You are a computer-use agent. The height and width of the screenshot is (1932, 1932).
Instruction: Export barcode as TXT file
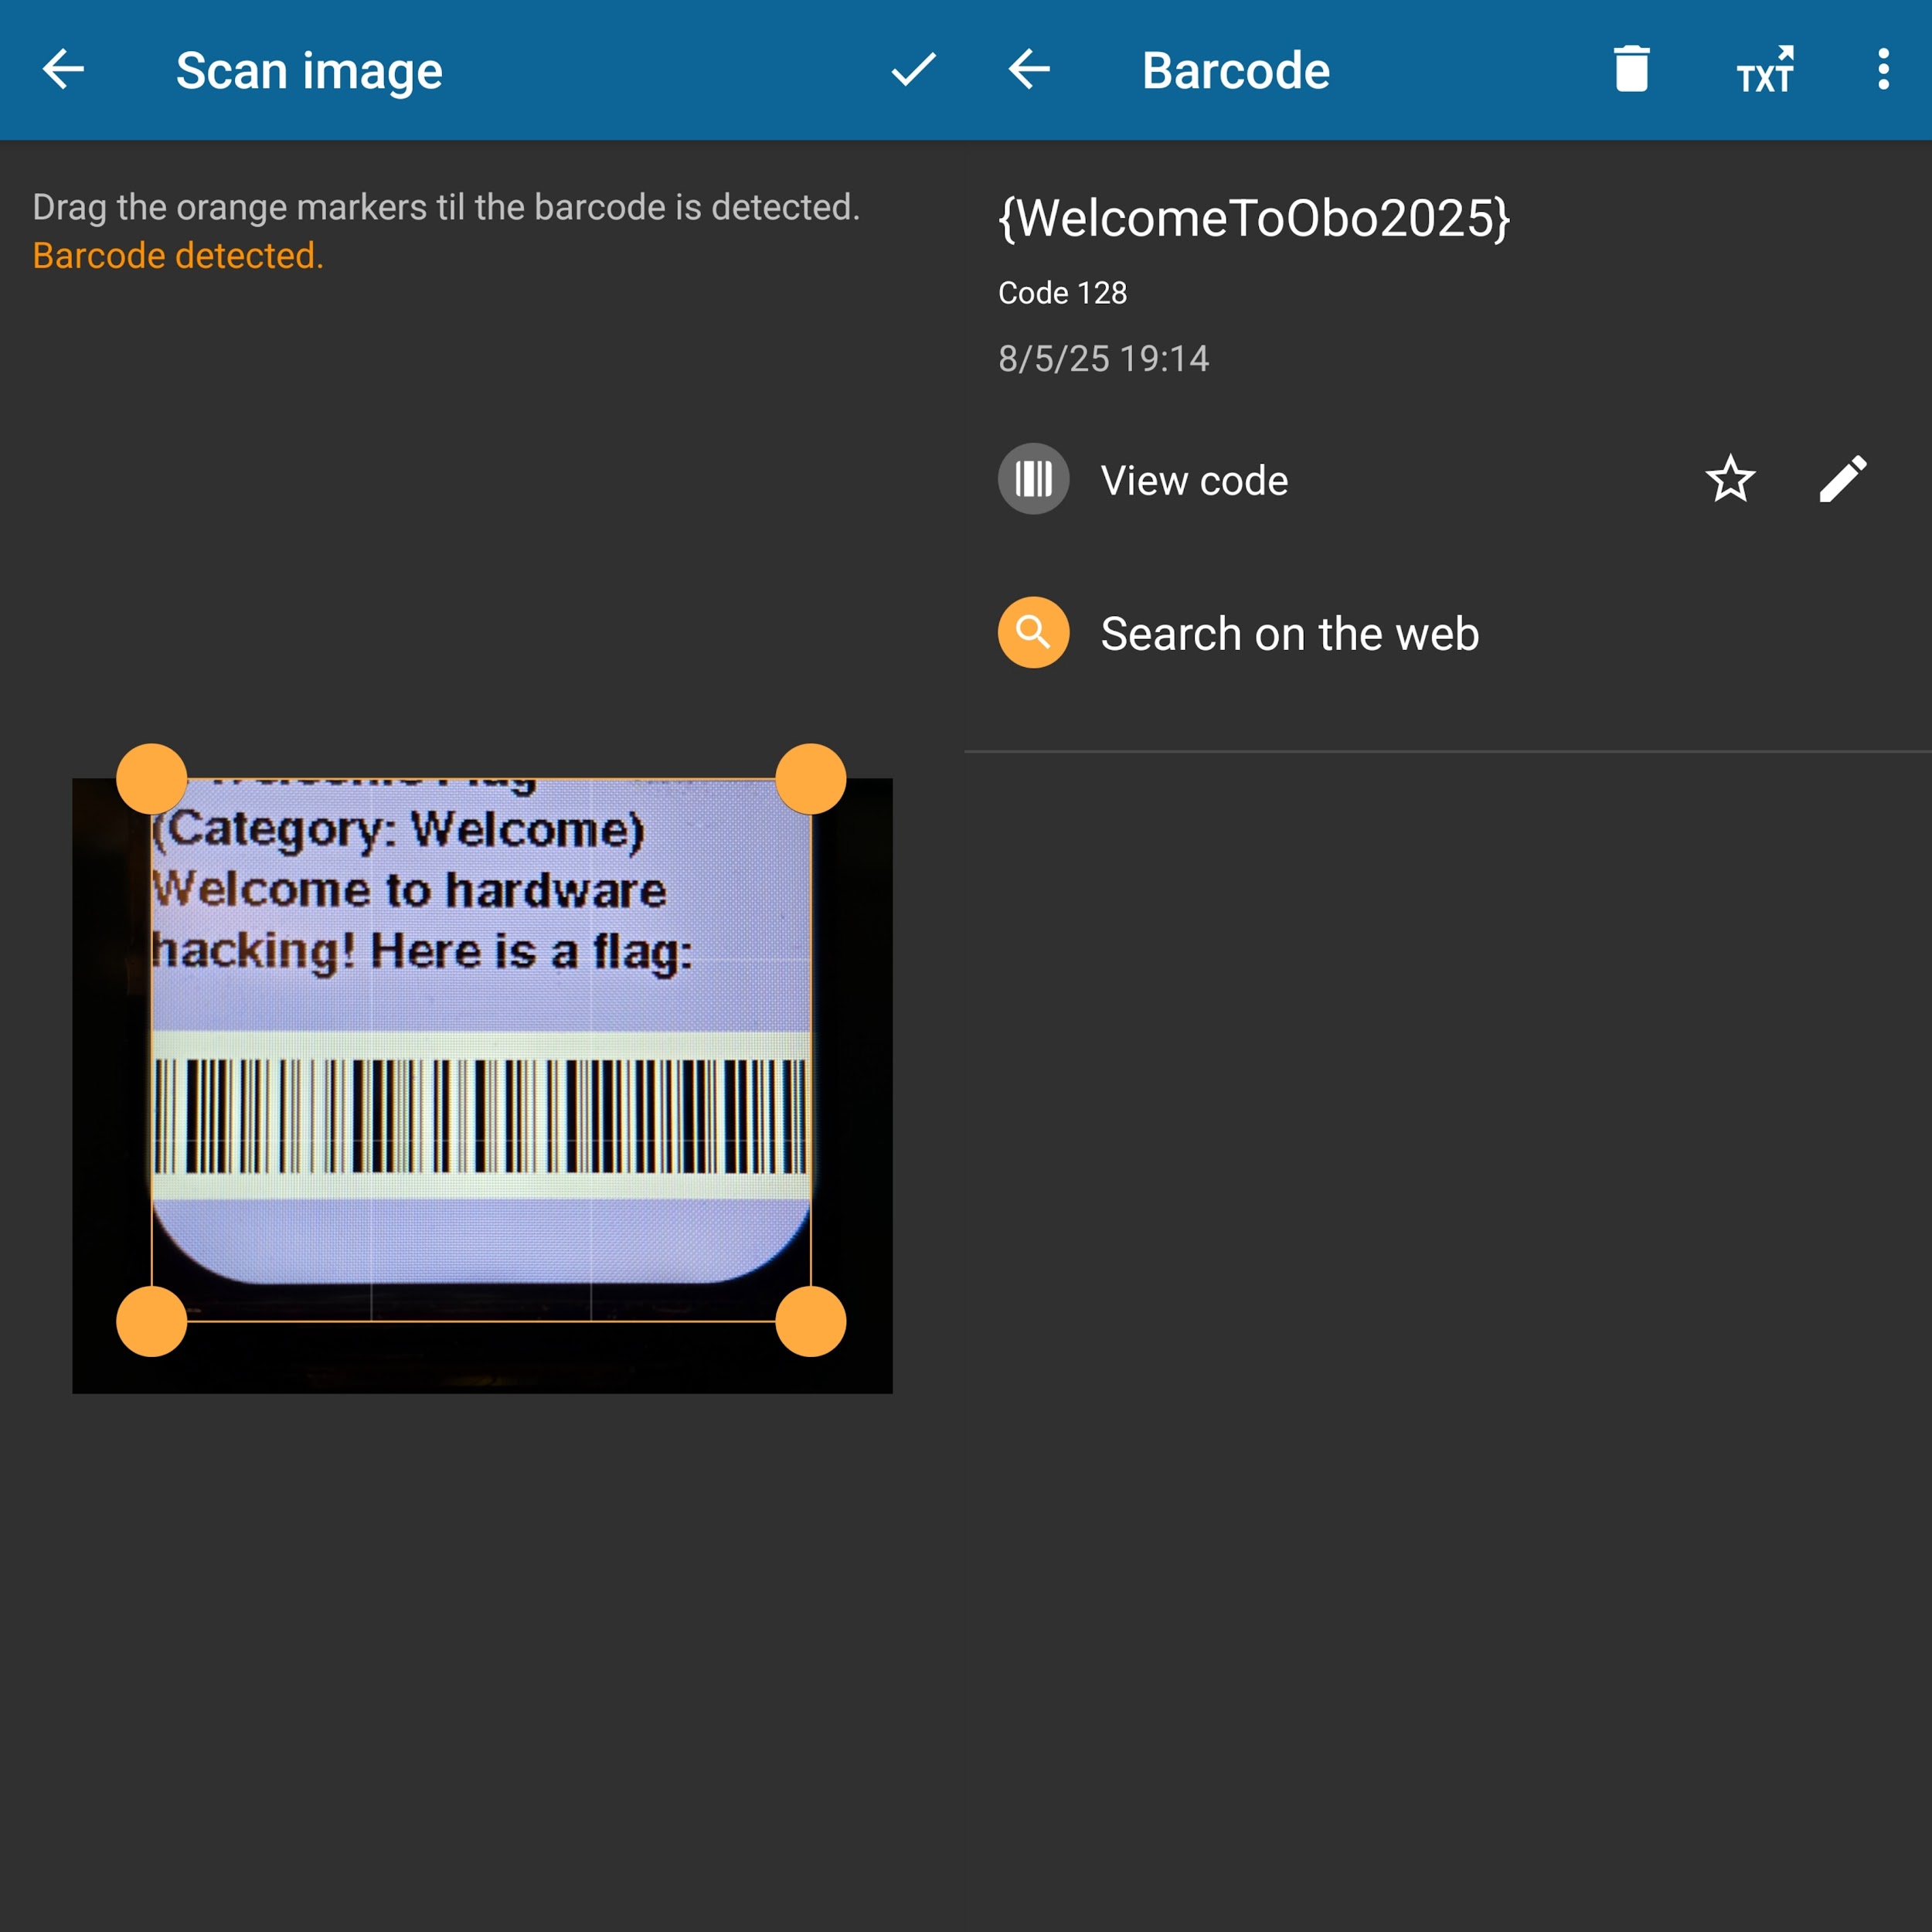coord(1765,70)
